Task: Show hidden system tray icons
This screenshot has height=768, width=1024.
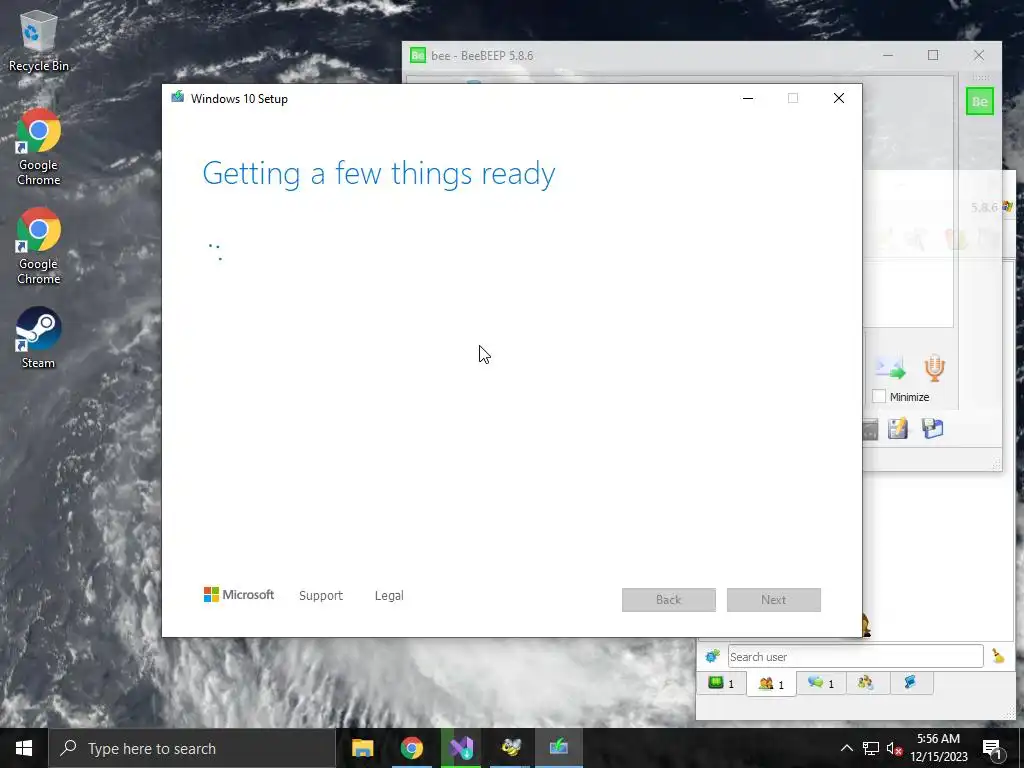Action: coord(846,748)
